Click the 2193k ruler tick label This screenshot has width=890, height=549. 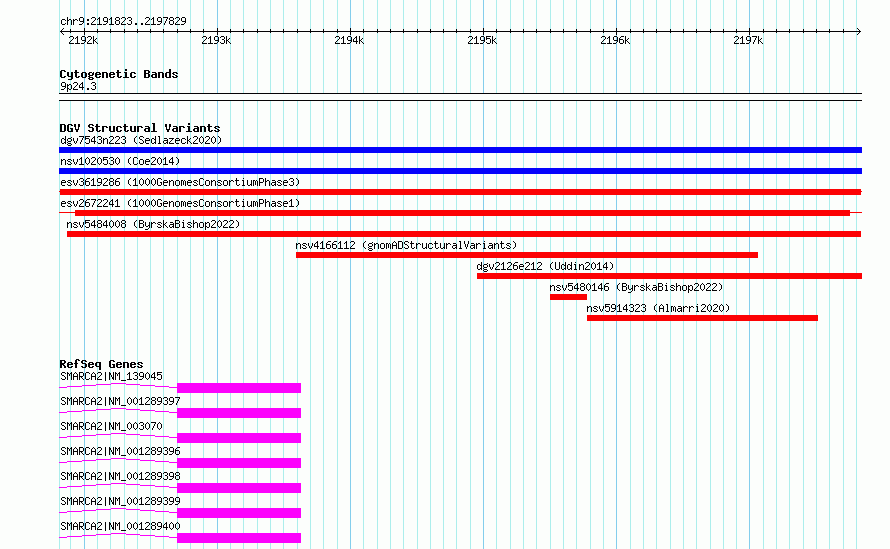pyautogui.click(x=216, y=40)
